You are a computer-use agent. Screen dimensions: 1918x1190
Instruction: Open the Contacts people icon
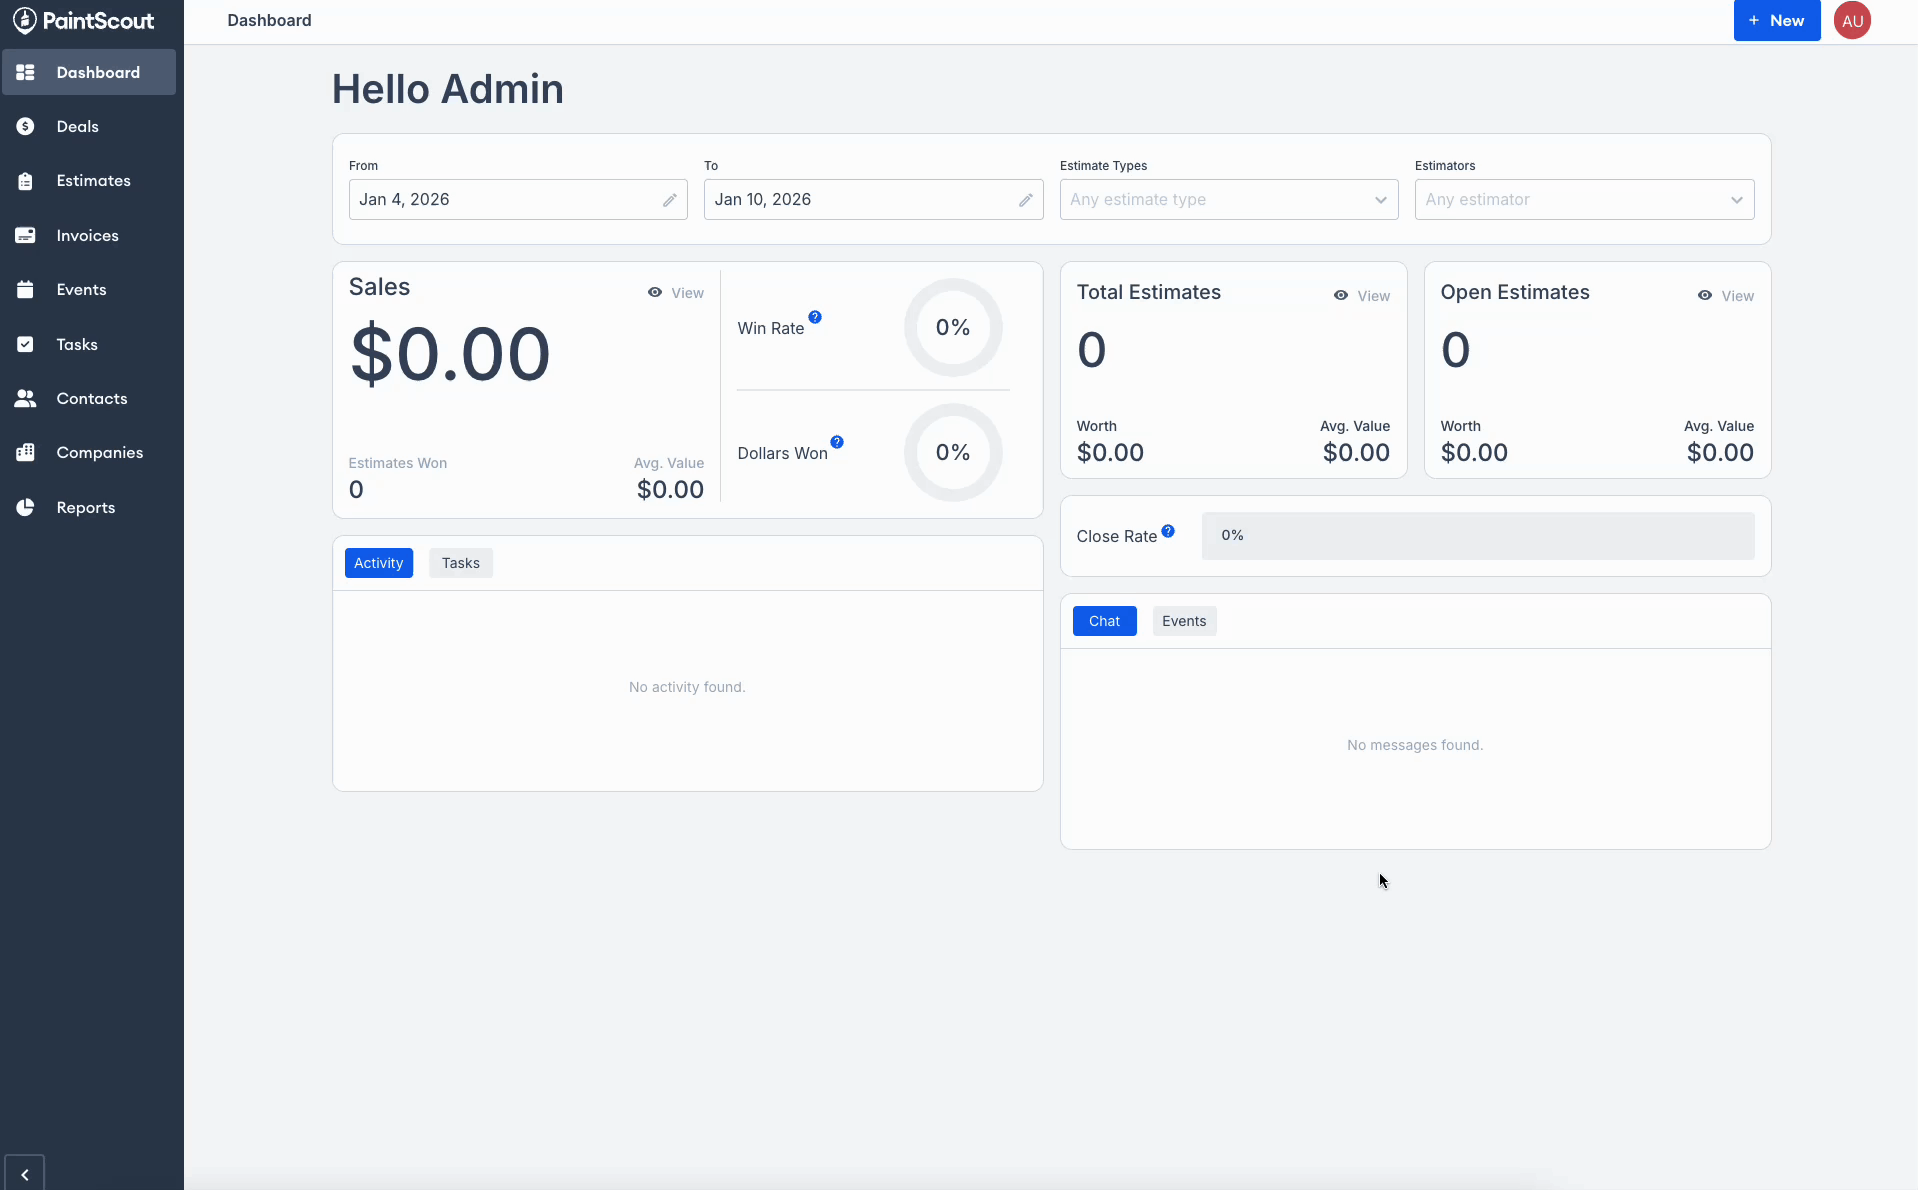click(x=26, y=398)
